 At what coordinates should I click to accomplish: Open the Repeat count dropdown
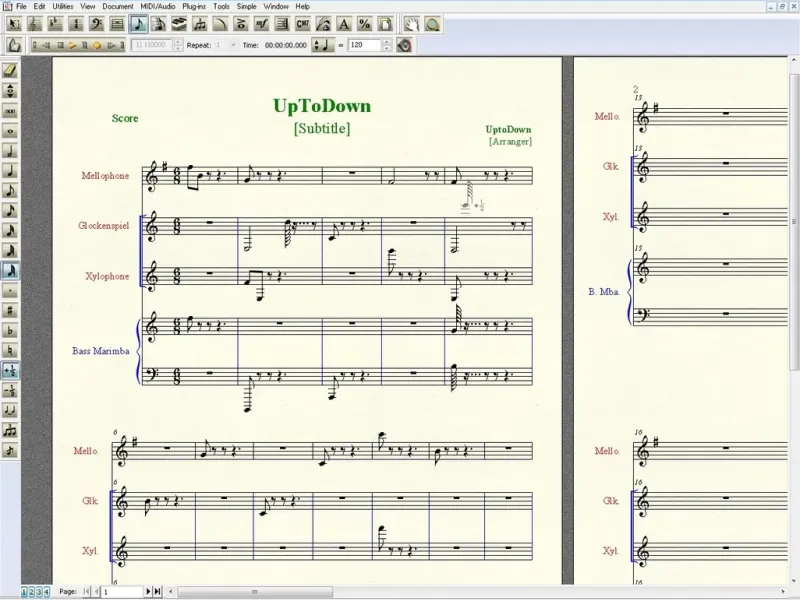pos(233,45)
